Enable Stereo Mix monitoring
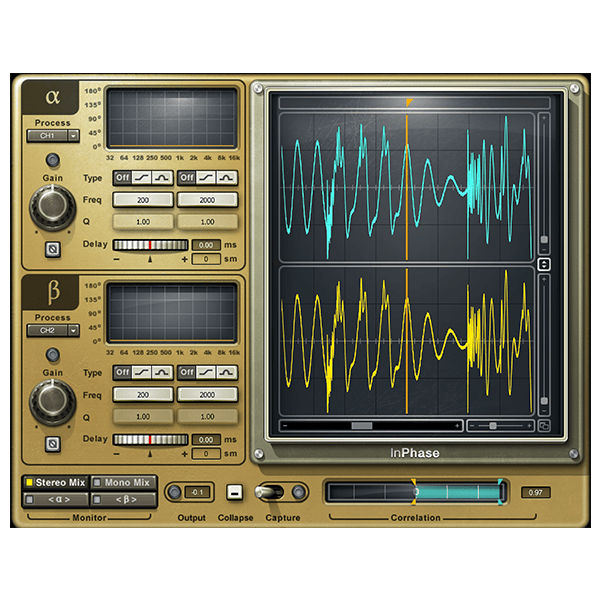The width and height of the screenshot is (600, 600). pyautogui.click(x=56, y=483)
